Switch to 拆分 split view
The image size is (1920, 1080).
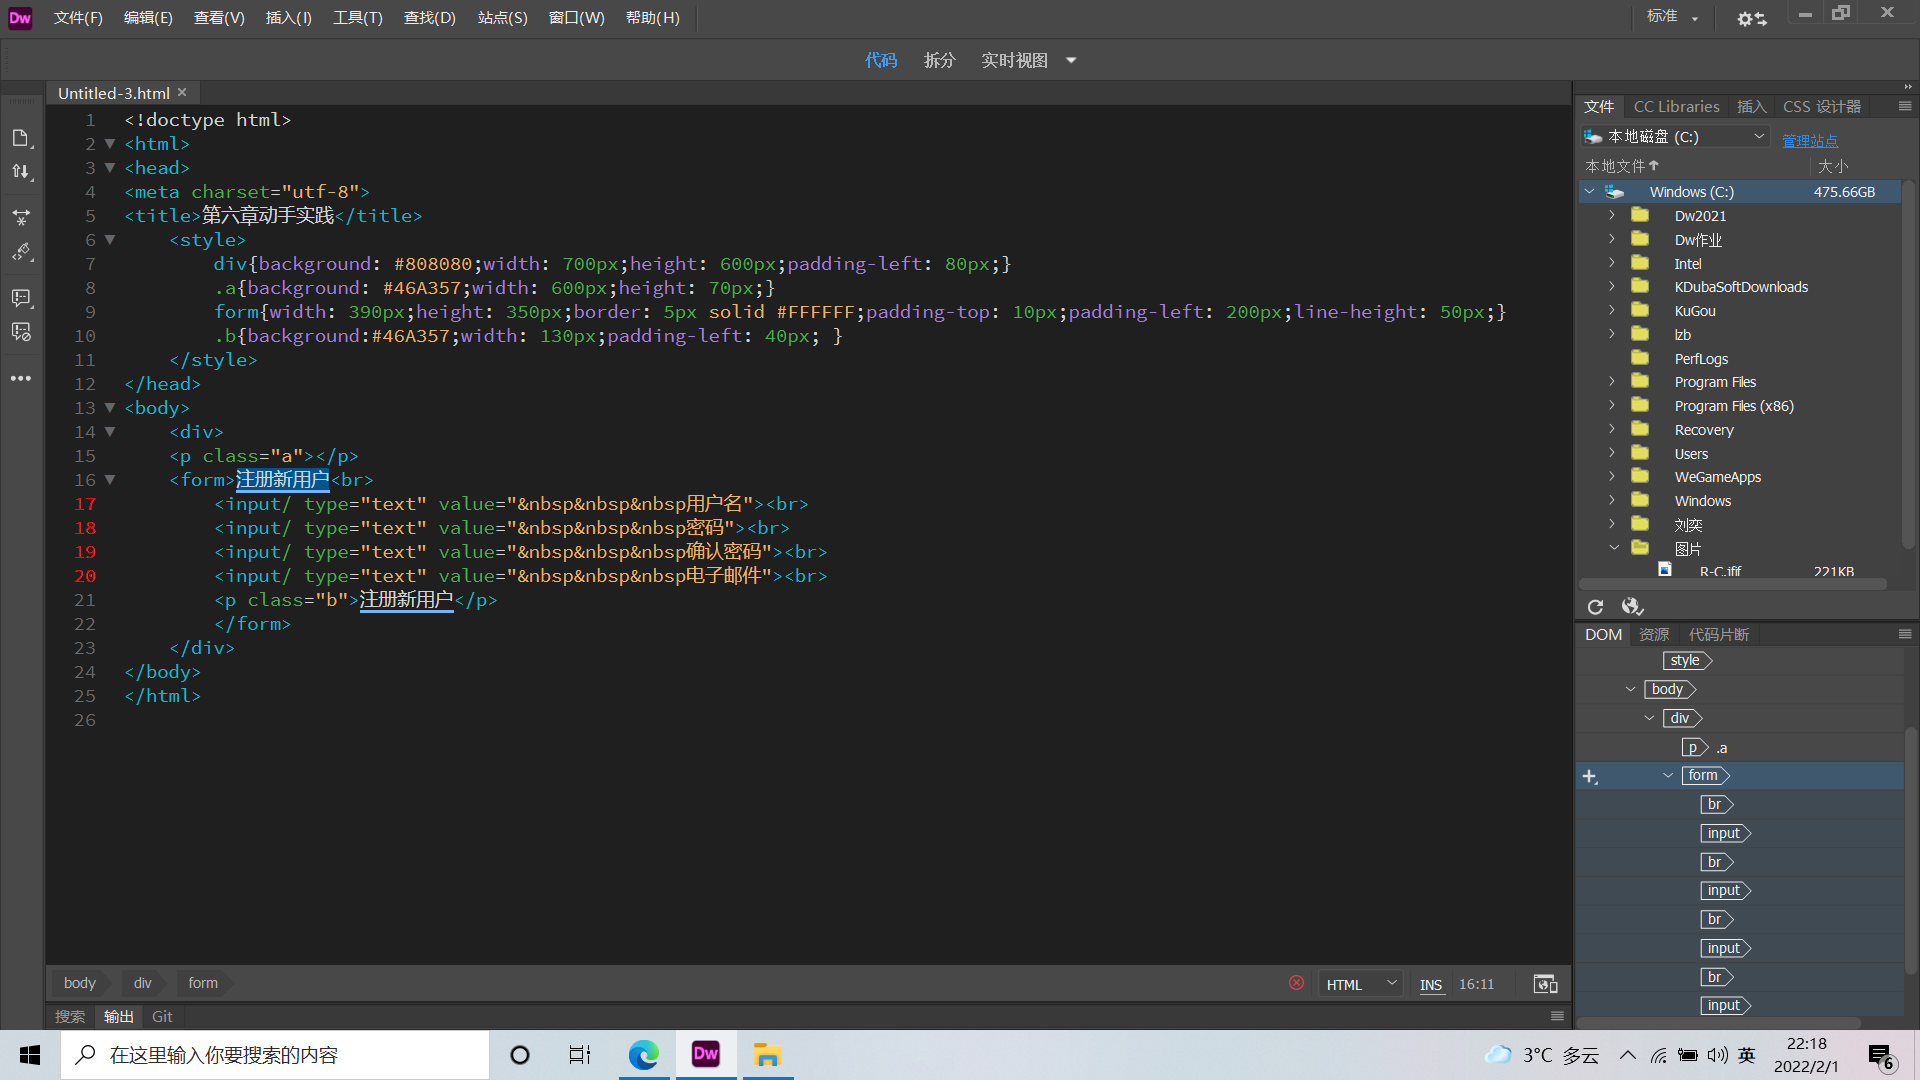point(939,60)
